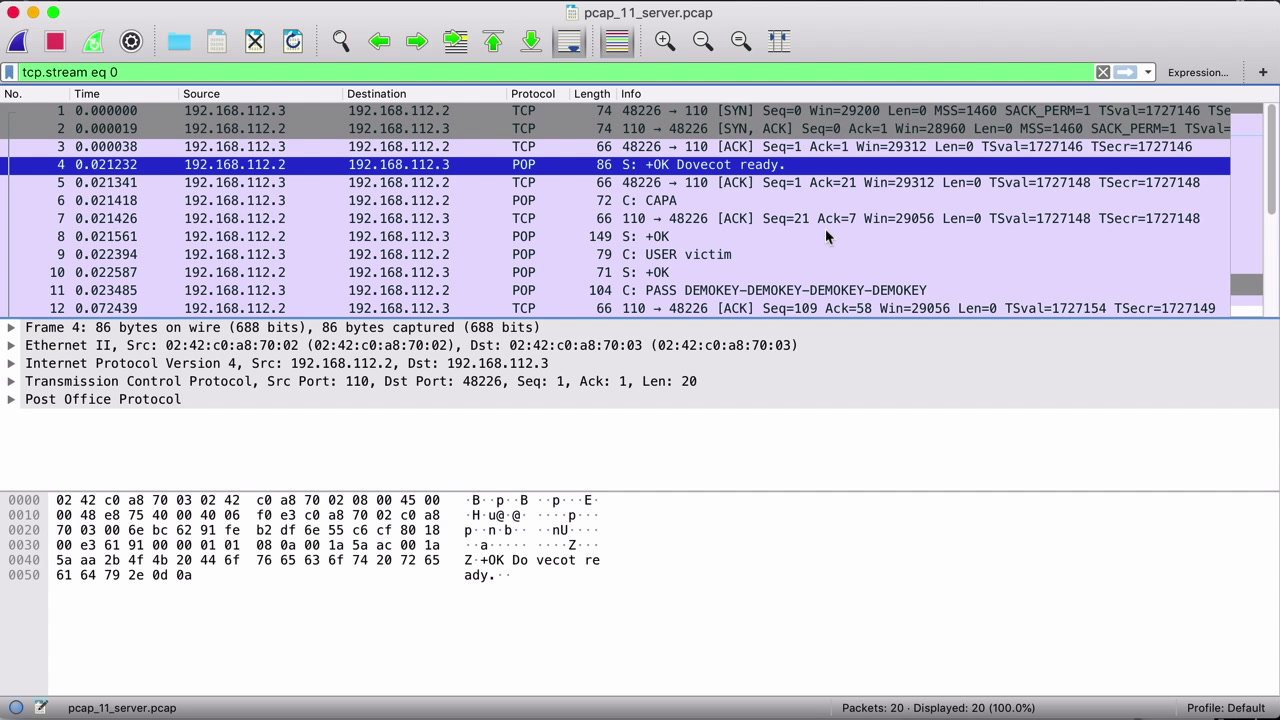Start capturing packets with shark fin icon
Image resolution: width=1280 pixels, height=720 pixels.
pyautogui.click(x=17, y=41)
